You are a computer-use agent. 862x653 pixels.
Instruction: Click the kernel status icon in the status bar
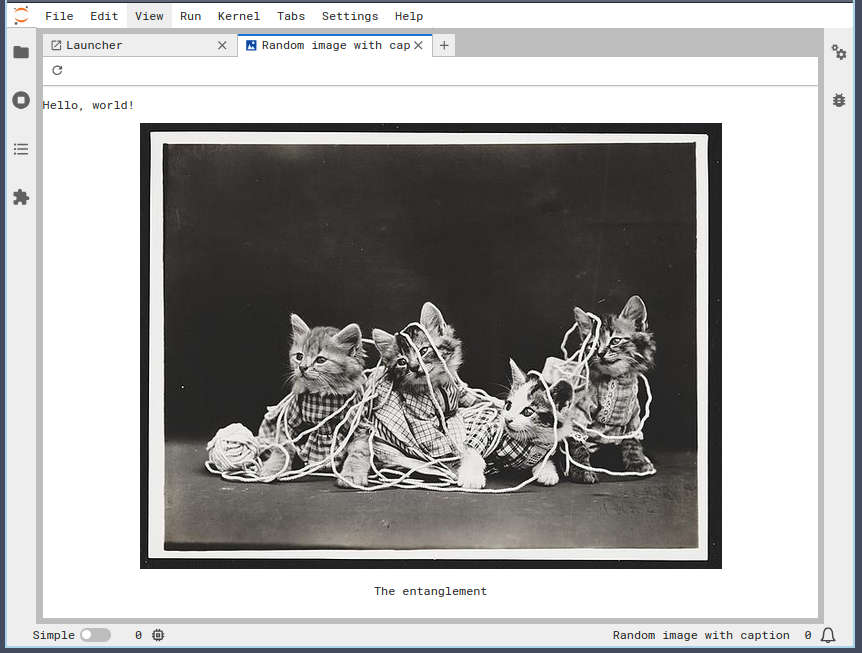(157, 635)
